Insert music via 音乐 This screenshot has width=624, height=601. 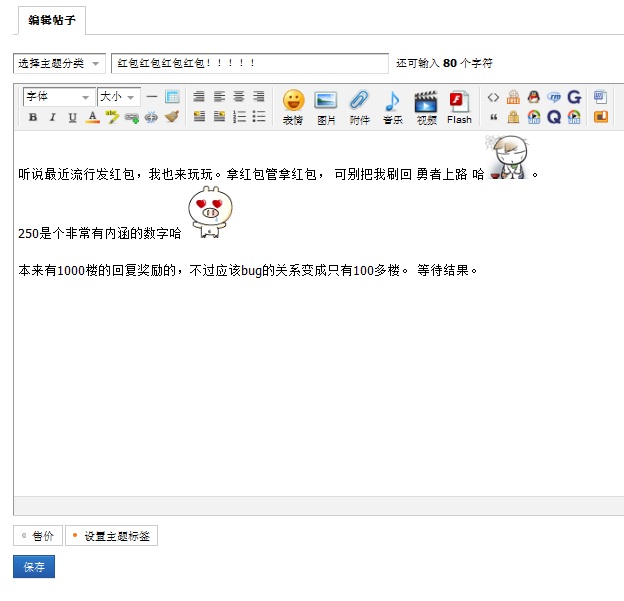click(393, 107)
